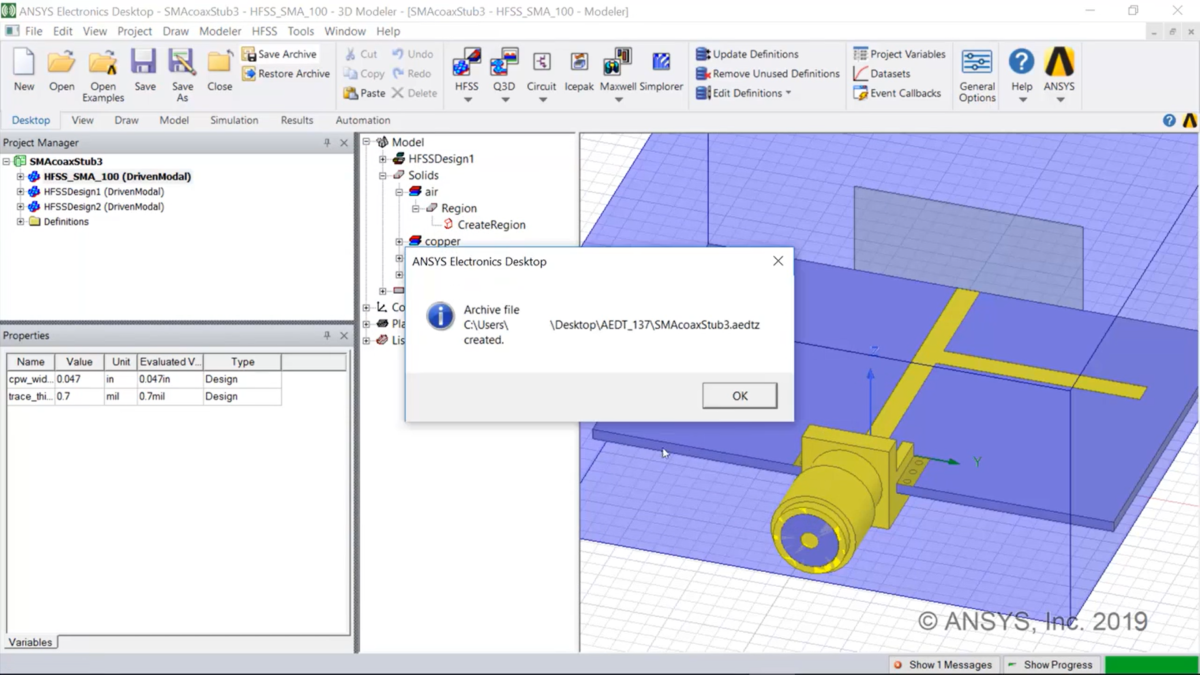Viewport: 1200px width, 675px height.
Task: Click the Cut command
Action: (x=360, y=54)
